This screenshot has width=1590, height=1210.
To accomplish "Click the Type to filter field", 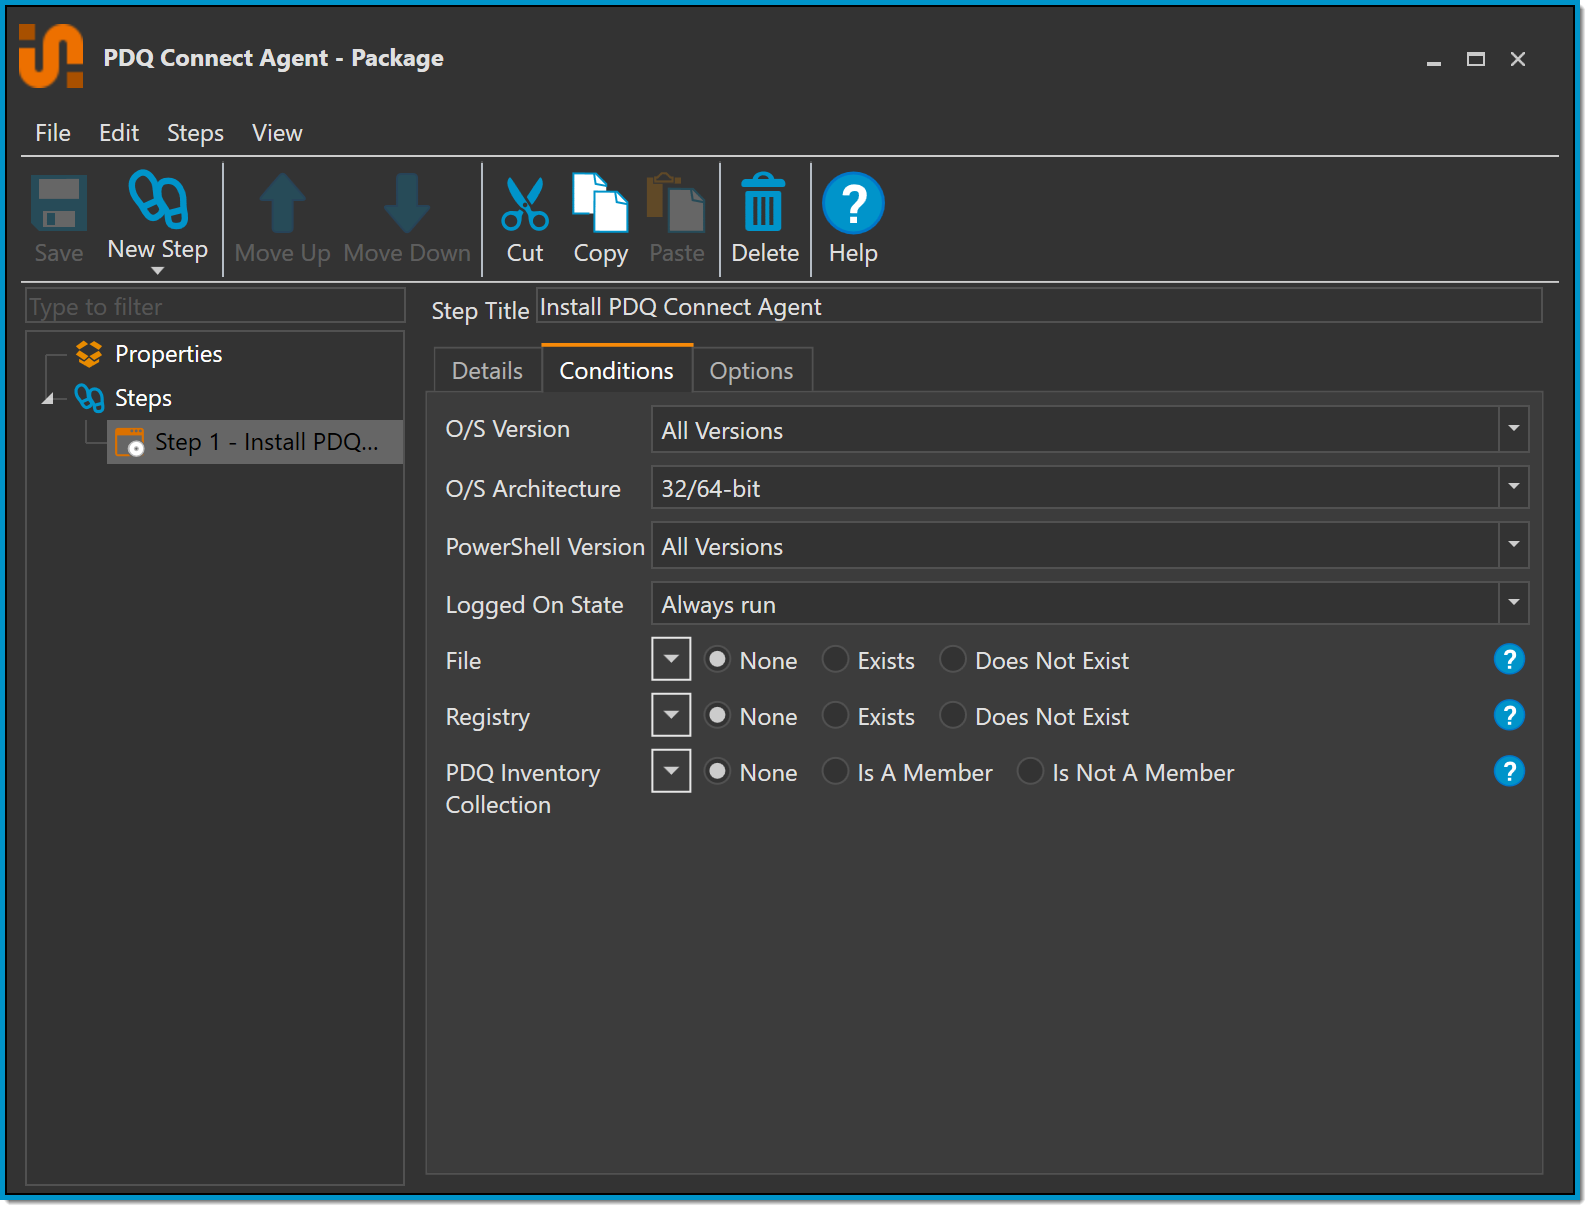I will click(215, 306).
